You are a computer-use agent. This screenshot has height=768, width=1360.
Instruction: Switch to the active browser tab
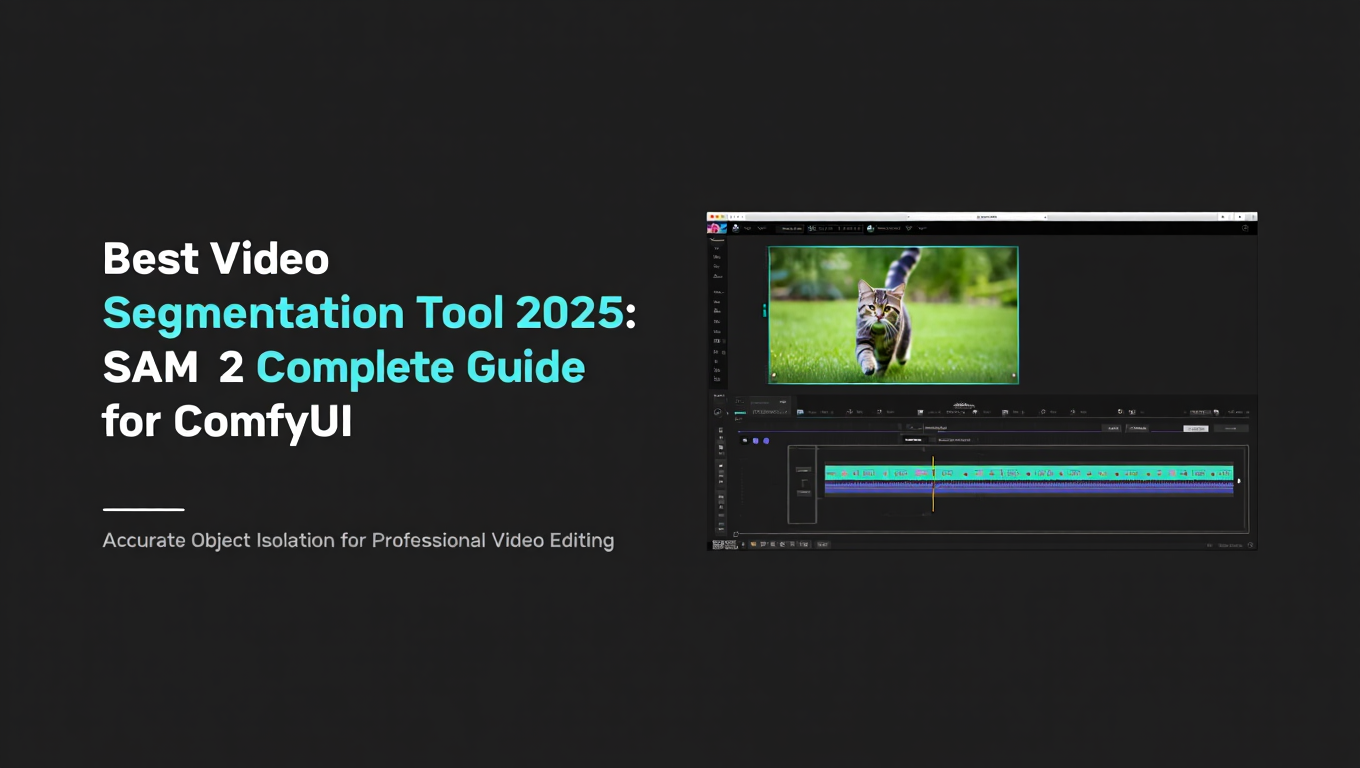click(988, 217)
